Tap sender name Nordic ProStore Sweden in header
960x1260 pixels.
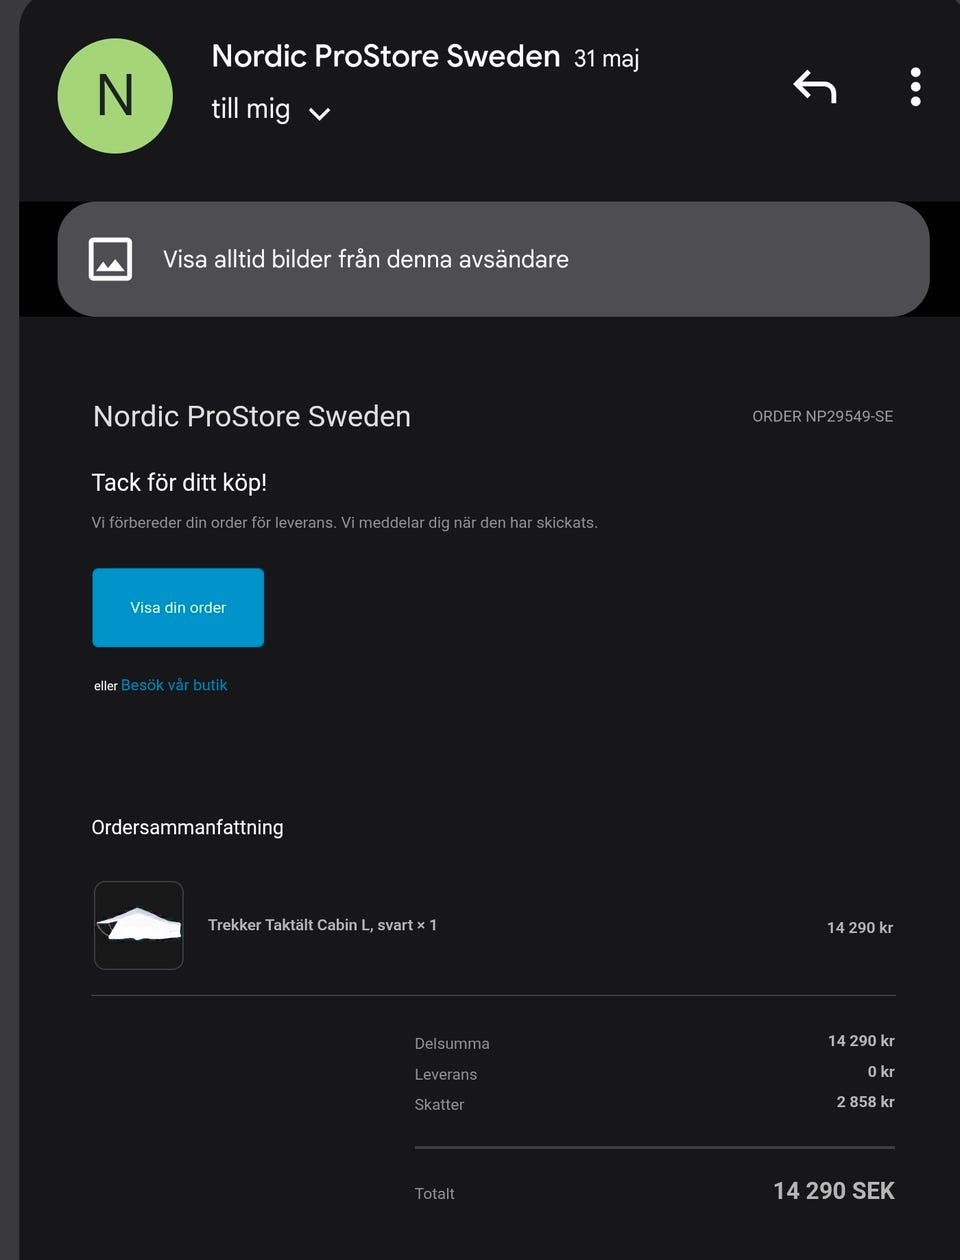click(386, 56)
